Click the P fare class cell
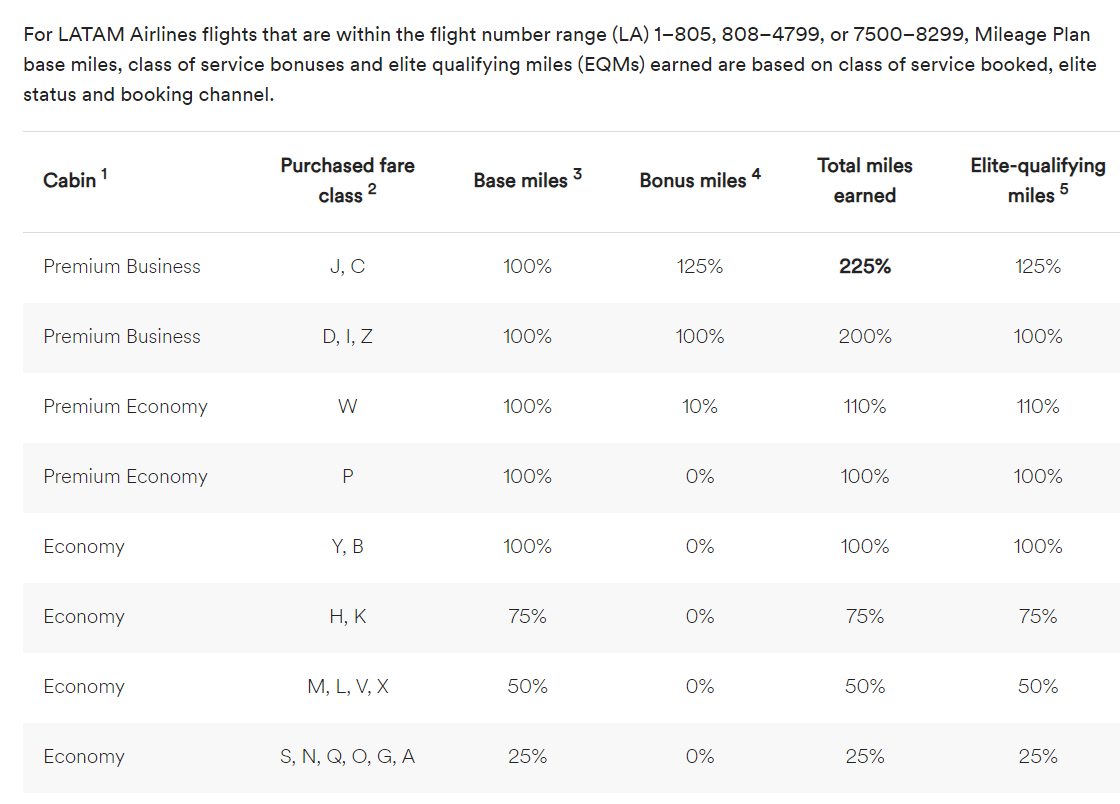The height and width of the screenshot is (804, 1120). click(x=347, y=477)
